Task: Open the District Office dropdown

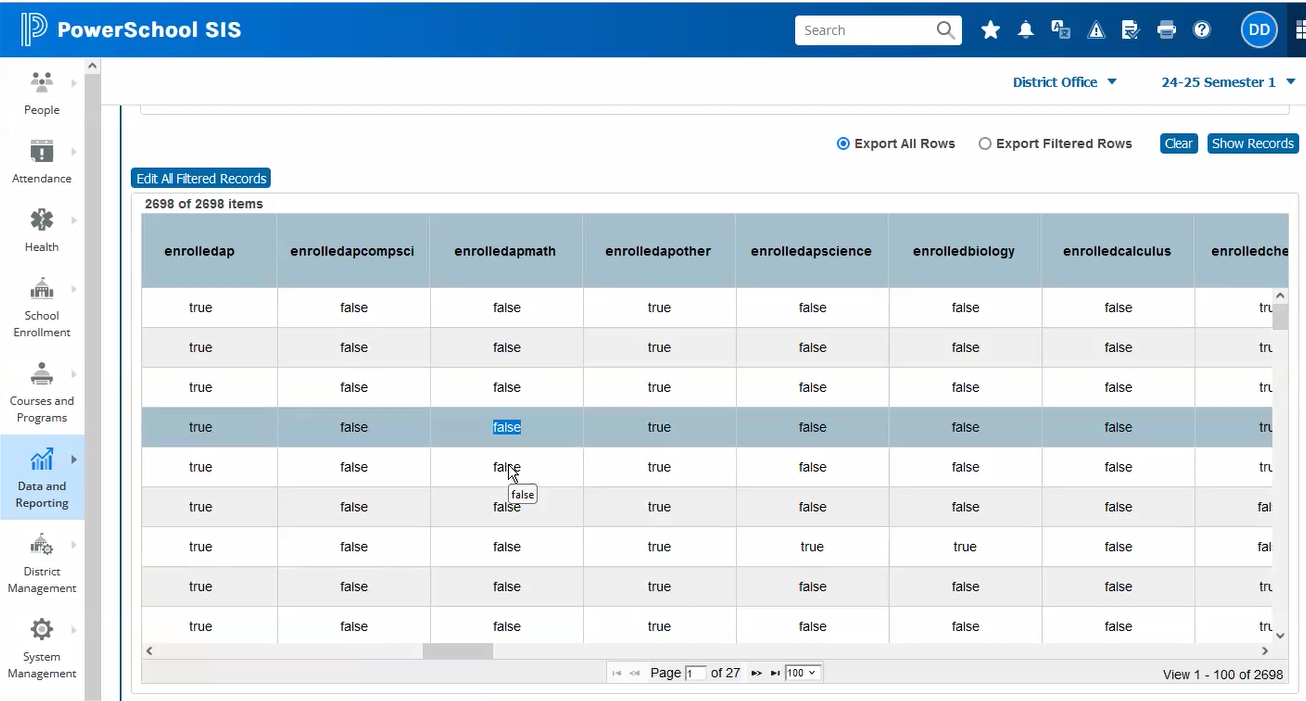Action: (1064, 82)
